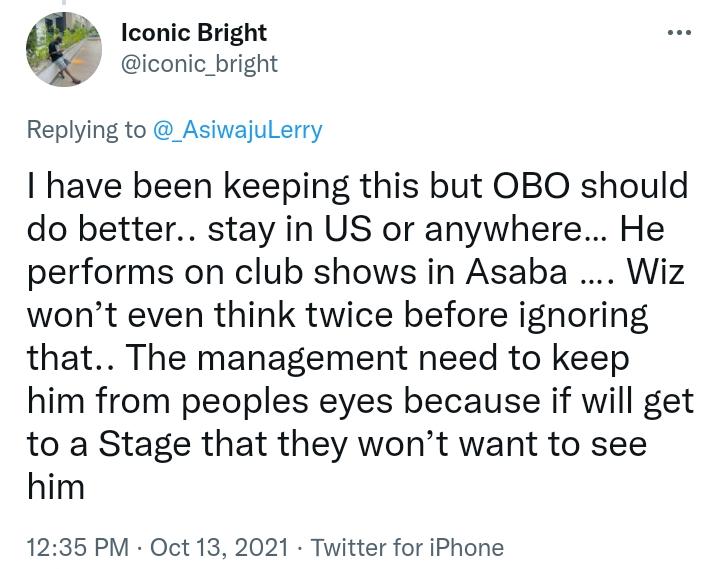Click Iconic Bright's profile avatar picture

[x=64, y=50]
